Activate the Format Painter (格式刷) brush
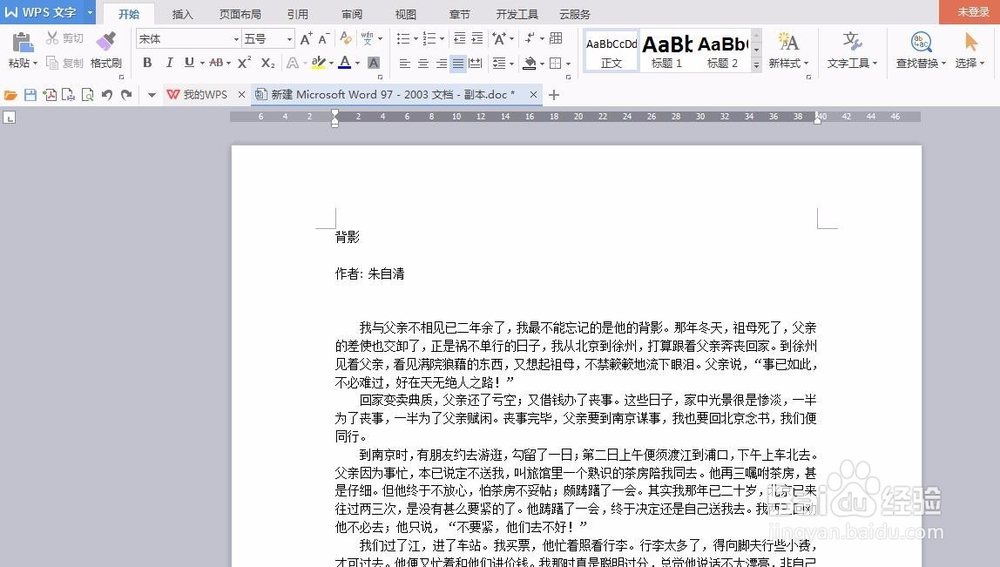Screen dimensions: 1000x567 pyautogui.click(x=106, y=42)
